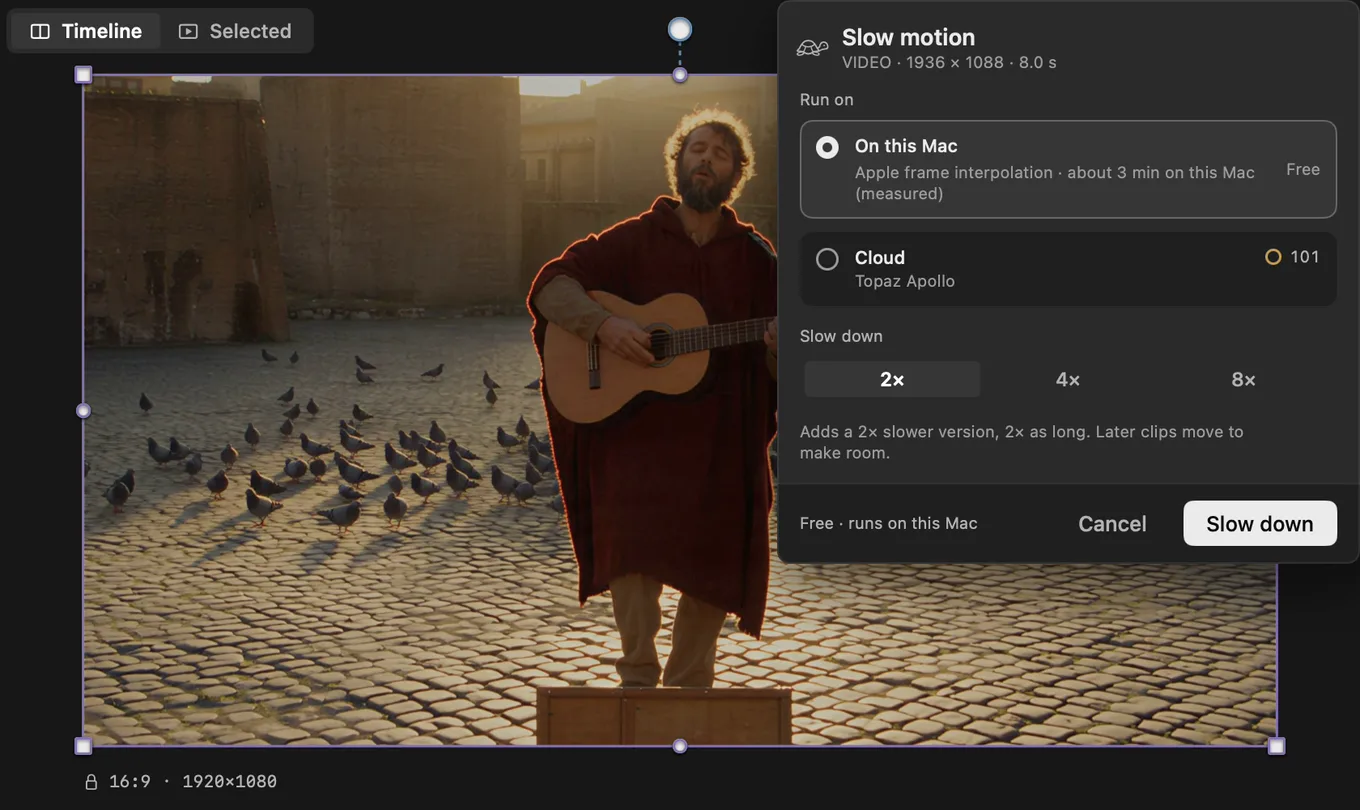Image resolution: width=1360 pixels, height=810 pixels.
Task: Cancel the Slow motion dialog
Action: (x=1112, y=524)
